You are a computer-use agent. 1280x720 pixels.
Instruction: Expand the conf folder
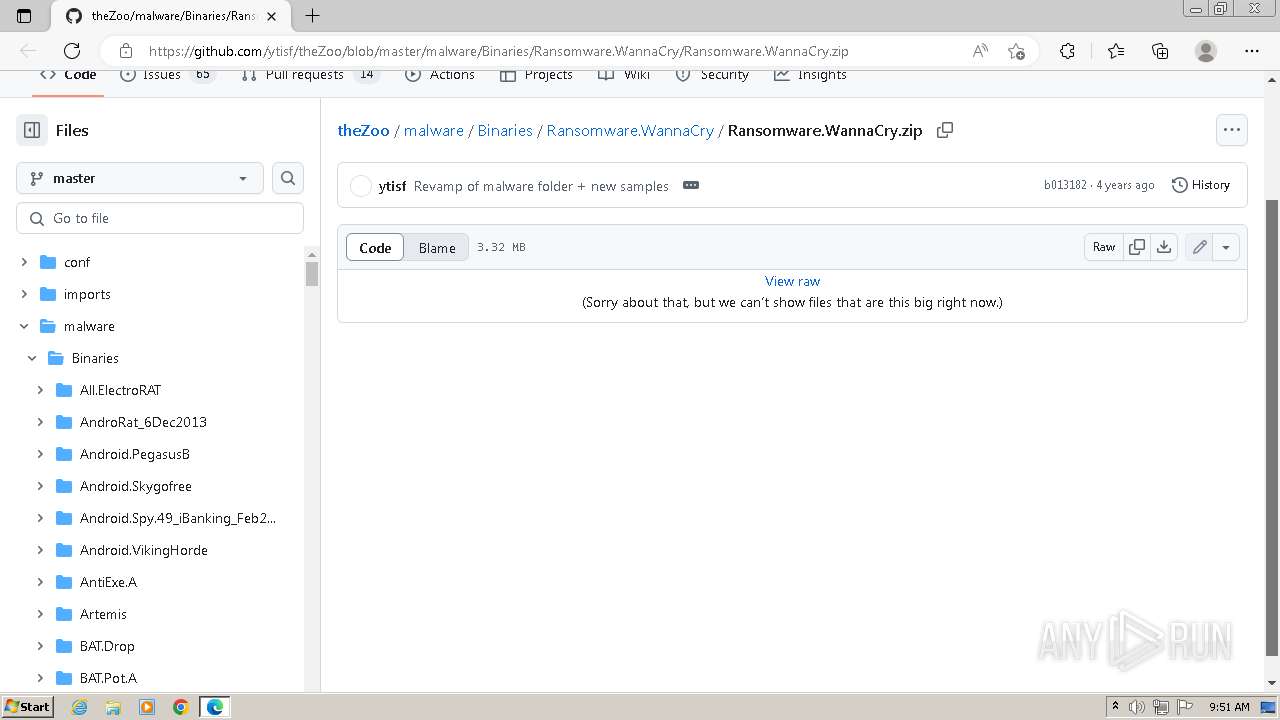(24, 262)
